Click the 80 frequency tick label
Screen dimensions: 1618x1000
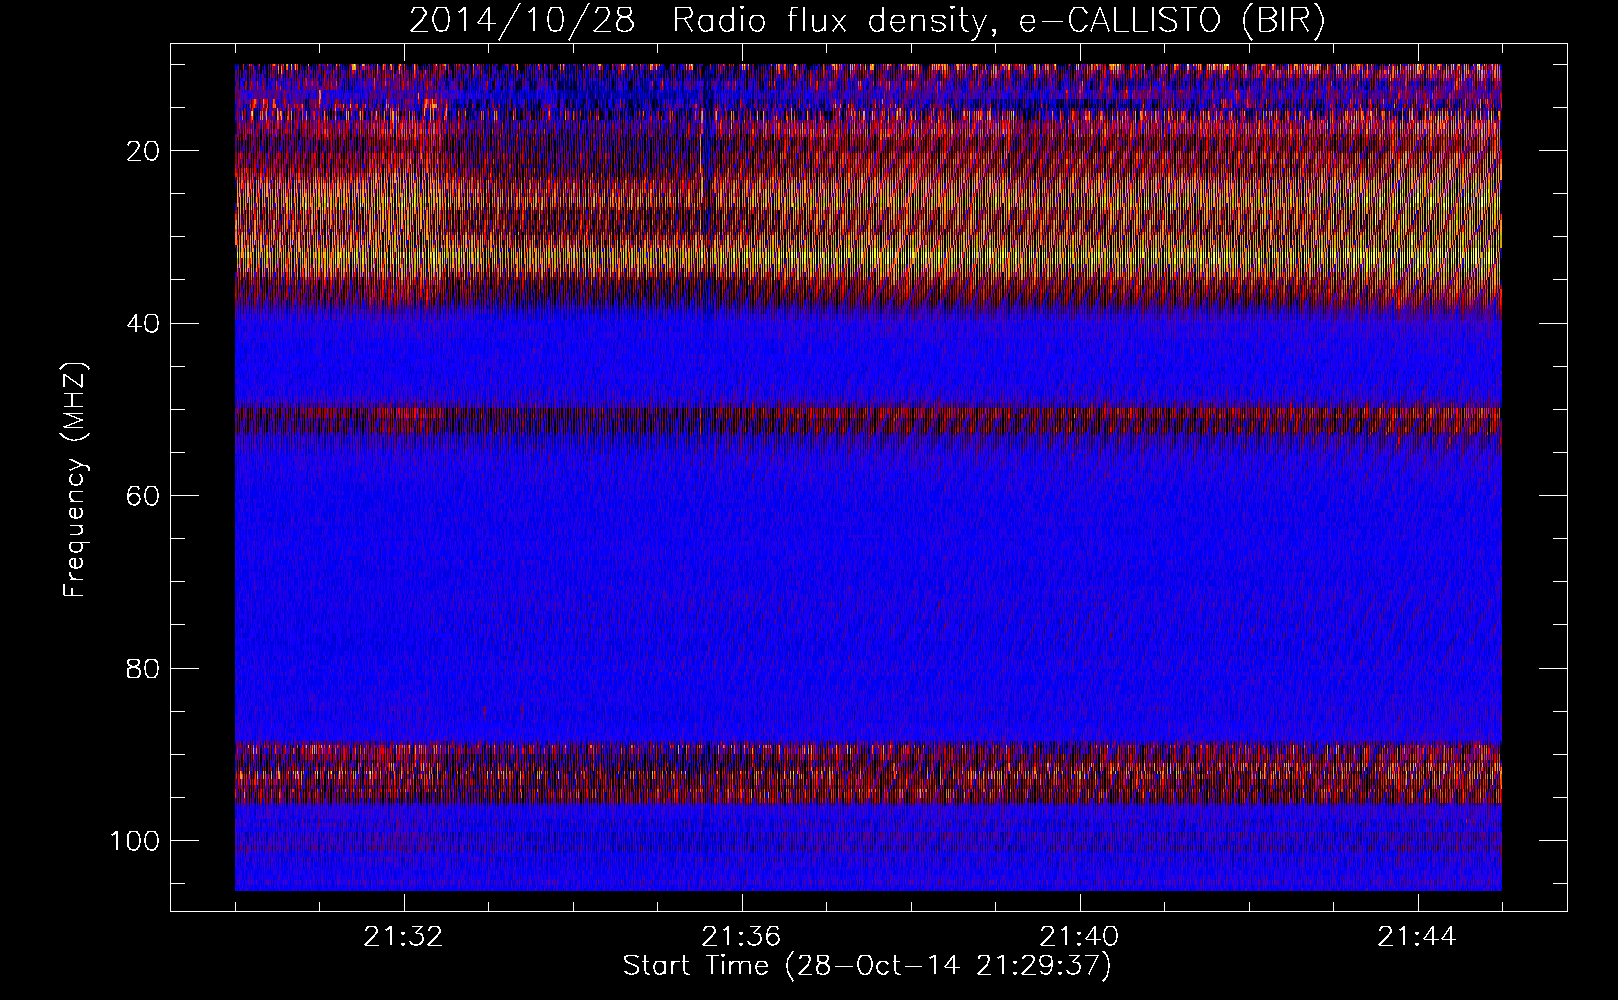click(x=141, y=668)
